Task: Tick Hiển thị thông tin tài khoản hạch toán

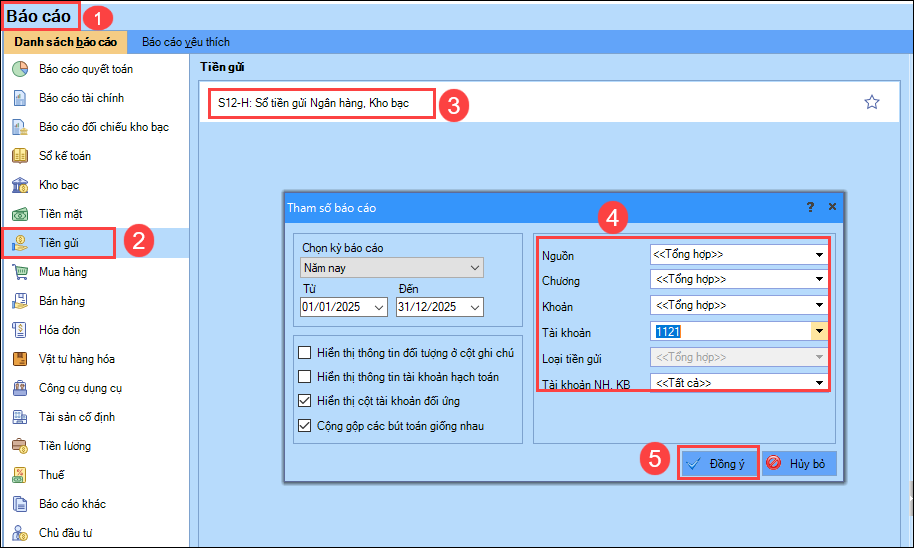Action: tap(305, 377)
